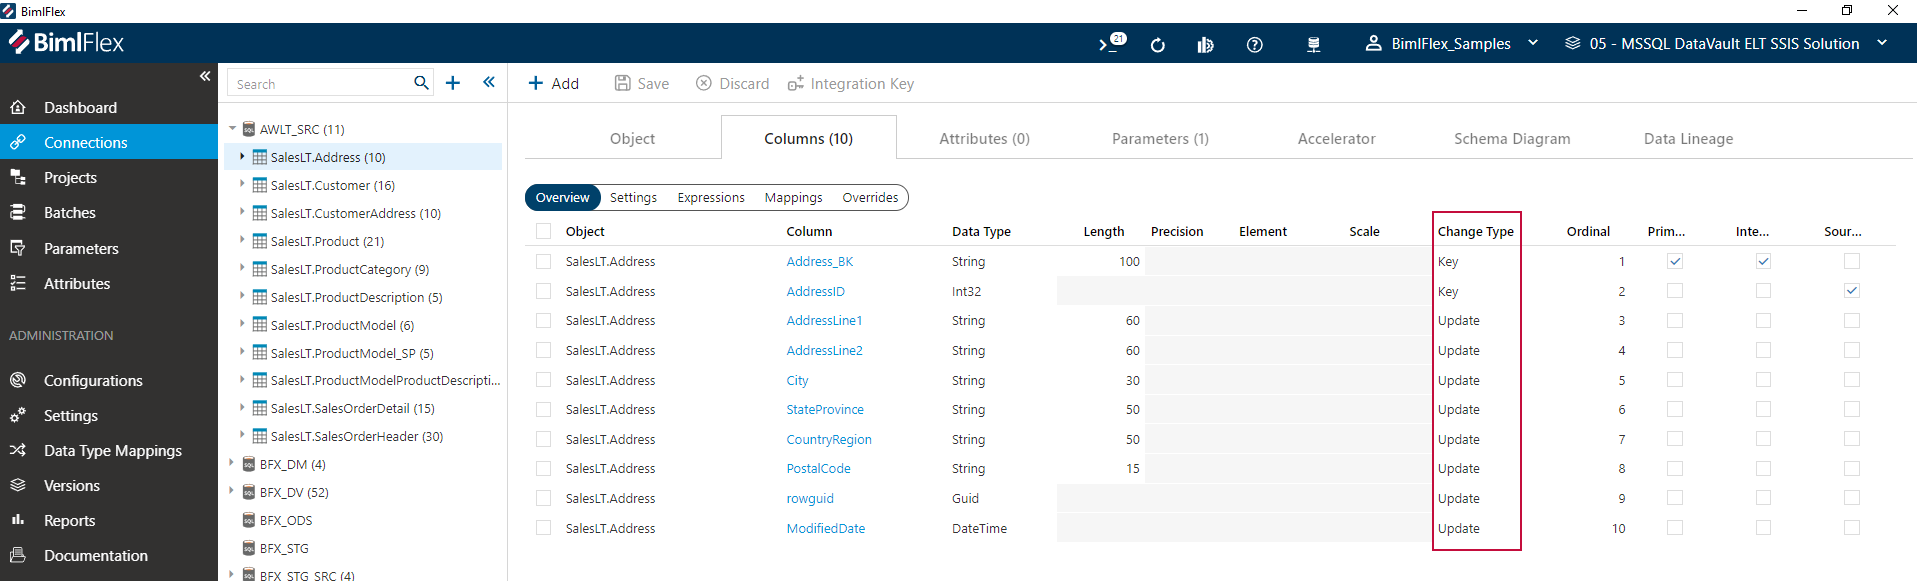Click into the tree Search field

click(320, 83)
